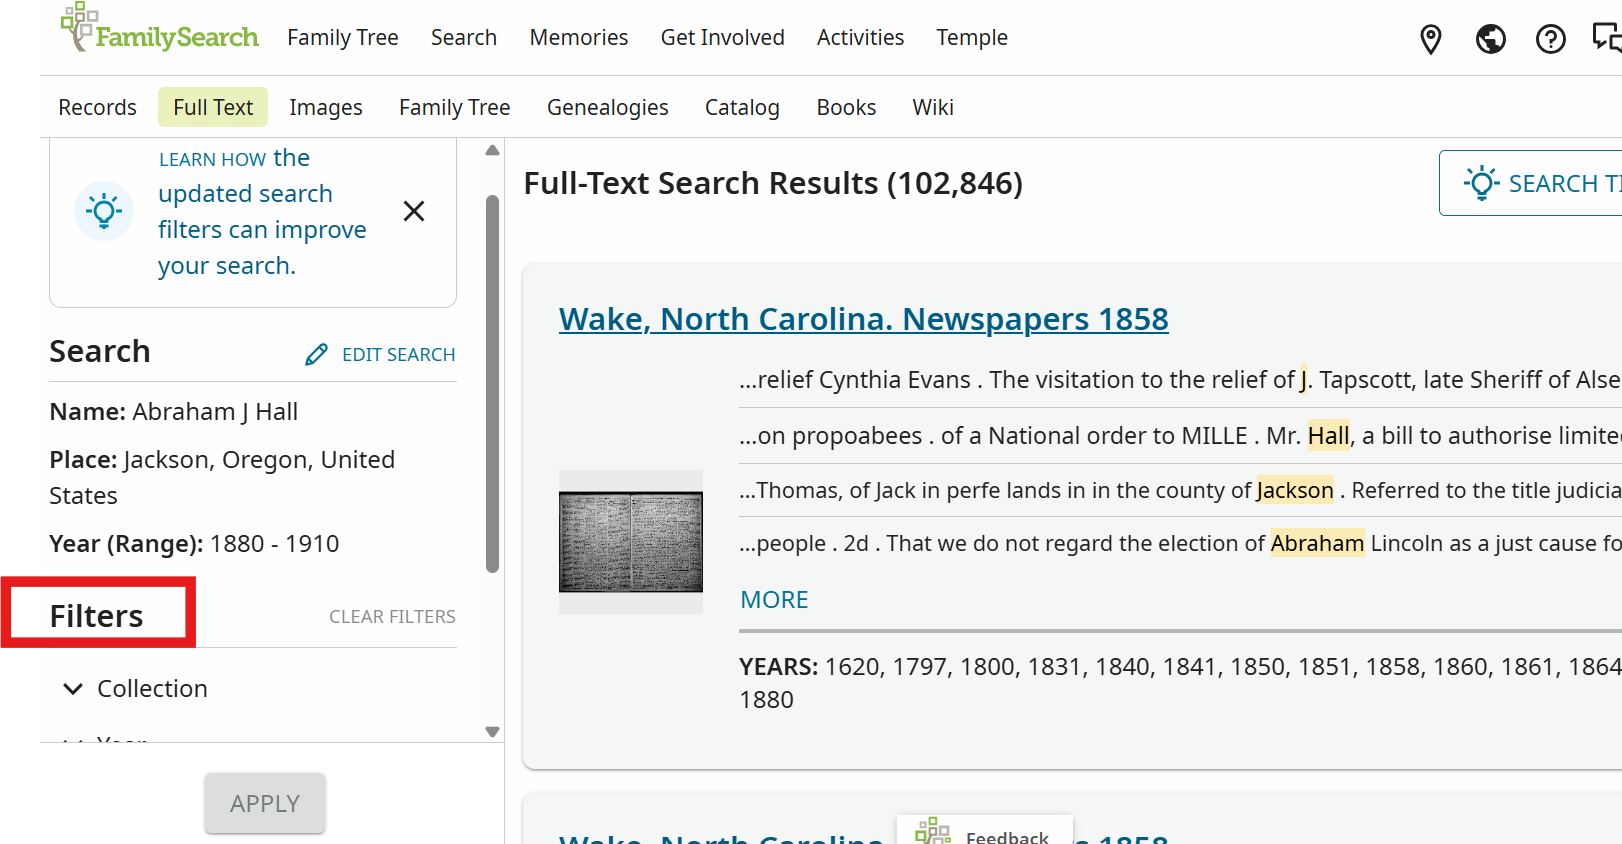Open the Memories menu

(579, 38)
